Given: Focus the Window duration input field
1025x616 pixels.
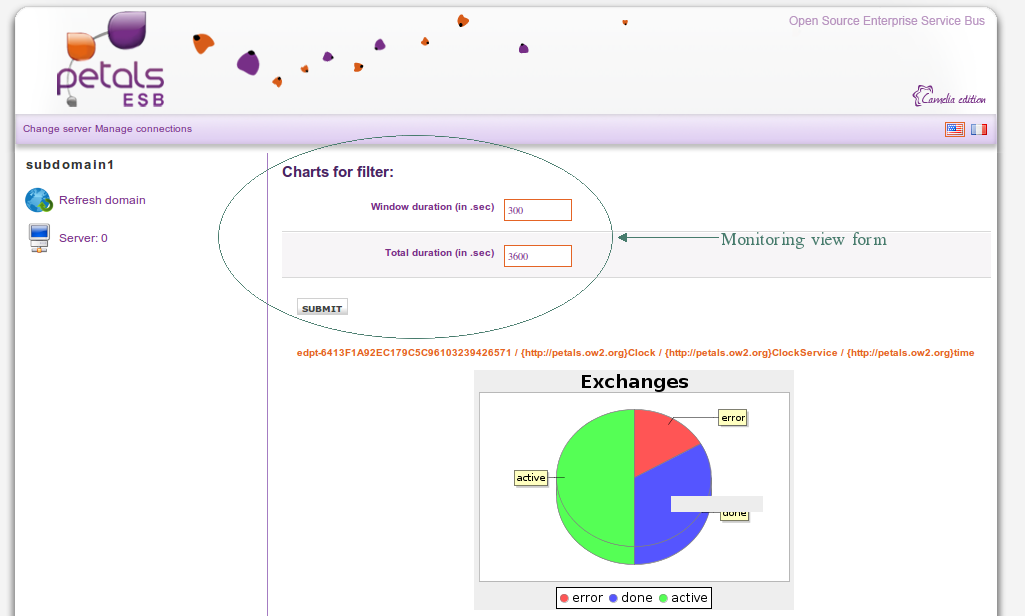Looking at the screenshot, I should tap(537, 210).
